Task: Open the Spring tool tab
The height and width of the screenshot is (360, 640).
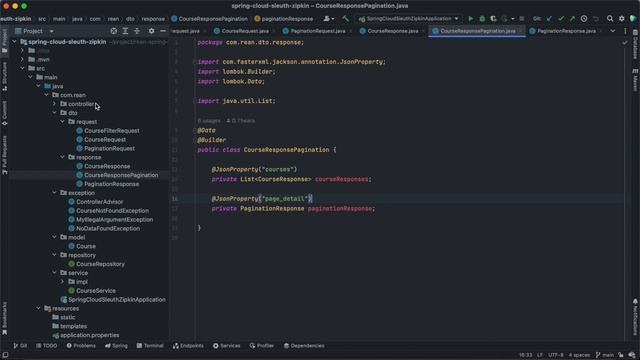Action: click(116, 346)
